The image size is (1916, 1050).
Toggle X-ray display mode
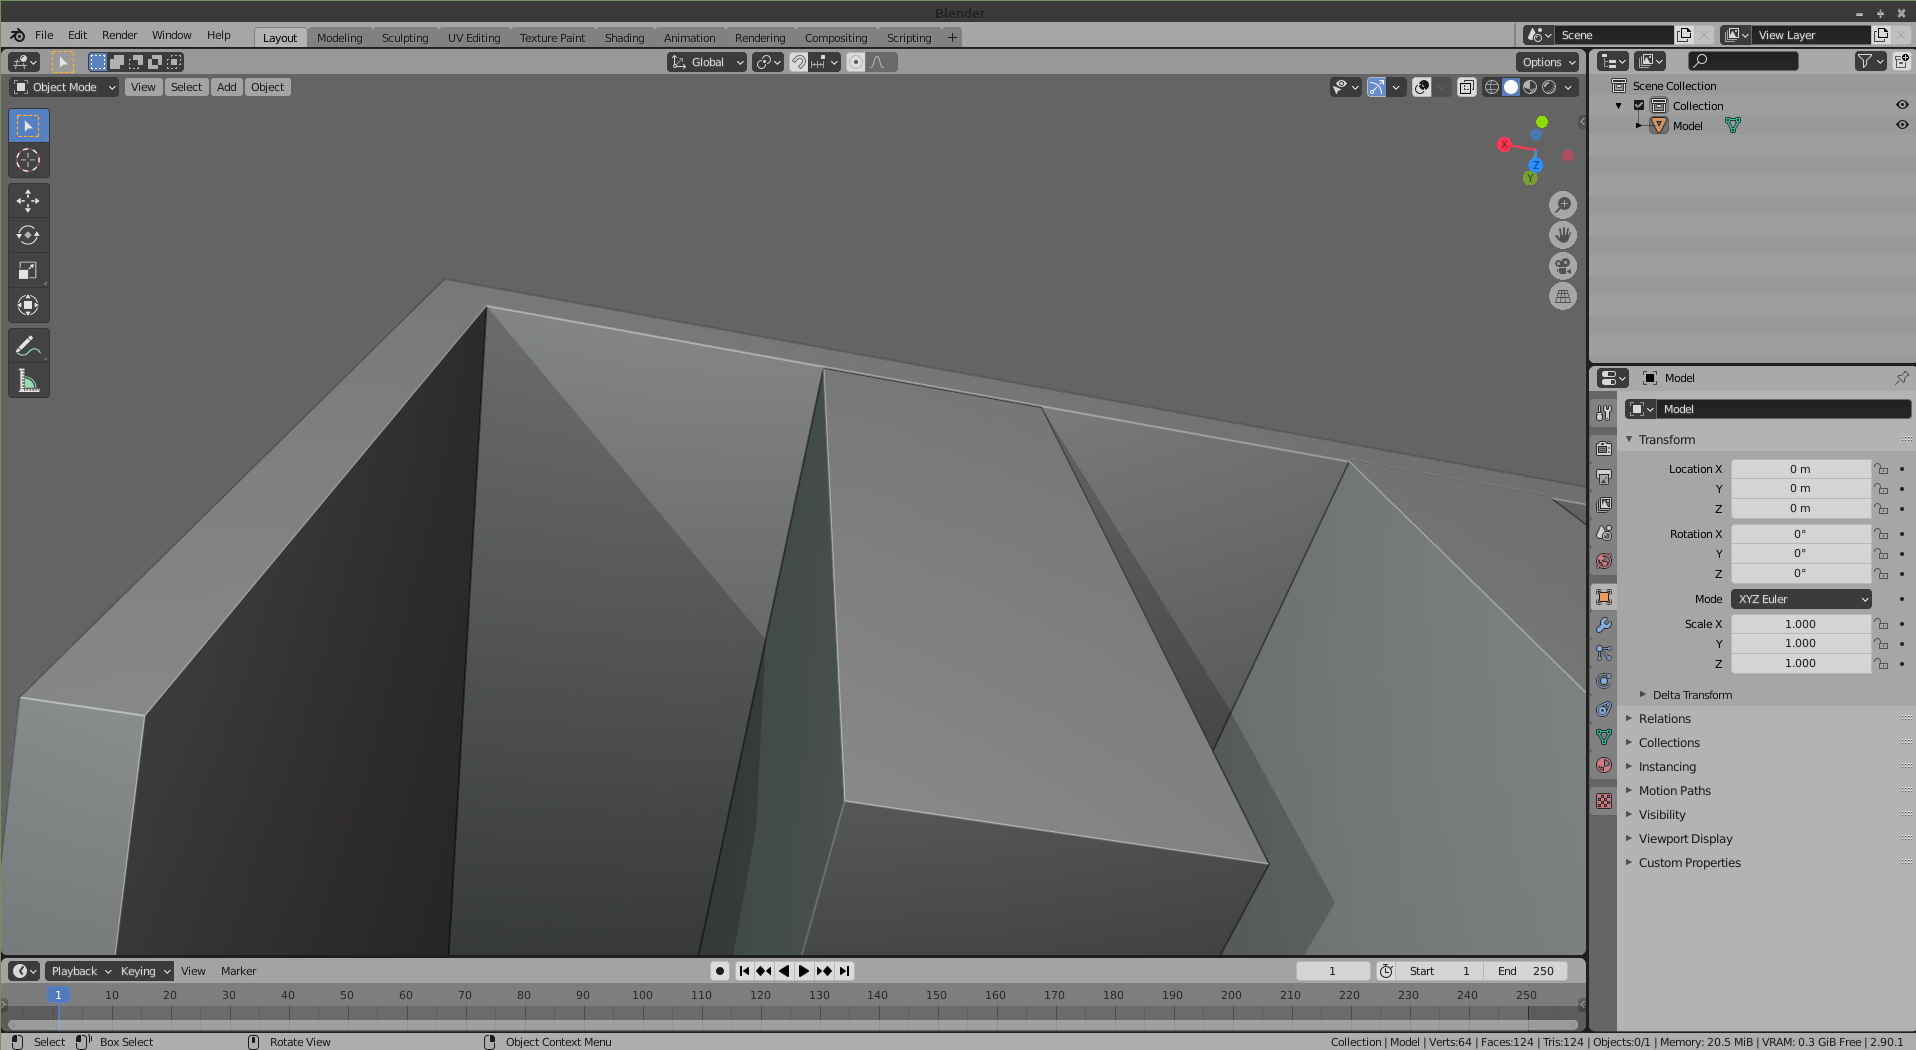pos(1466,87)
